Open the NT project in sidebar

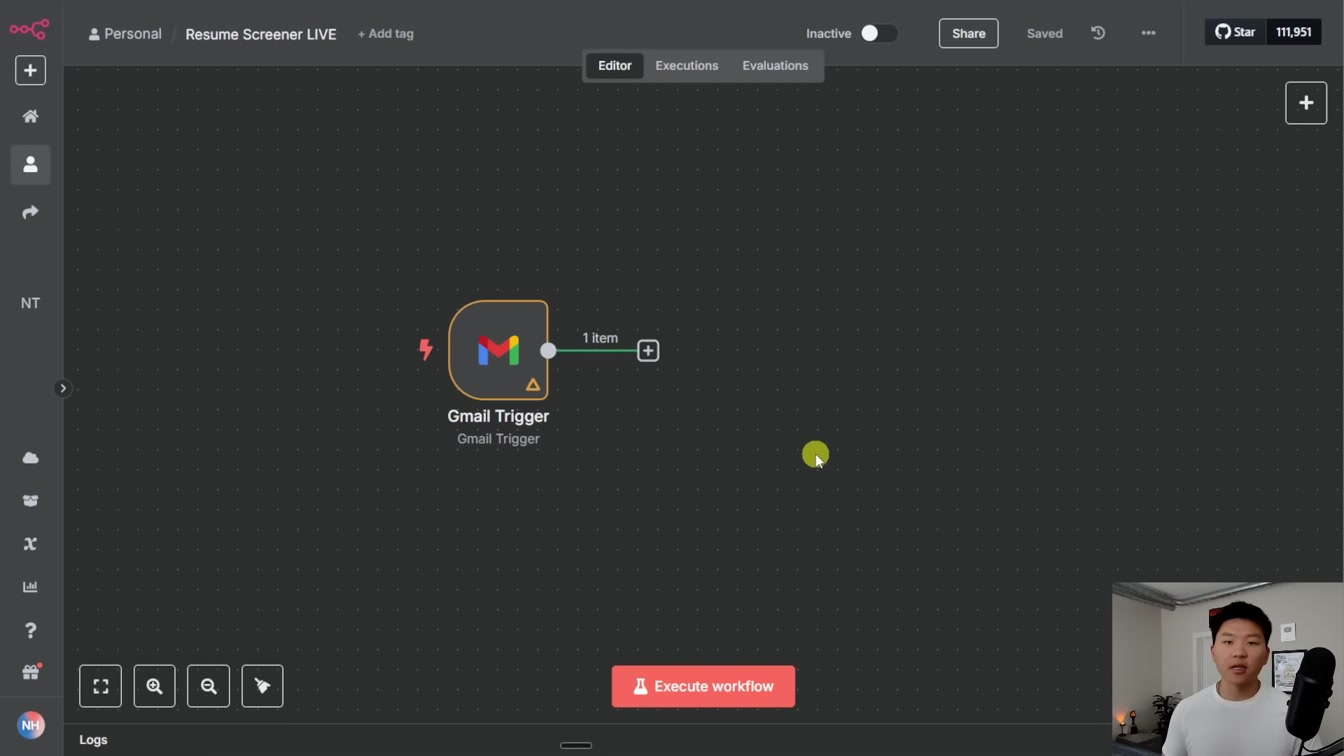tap(30, 303)
